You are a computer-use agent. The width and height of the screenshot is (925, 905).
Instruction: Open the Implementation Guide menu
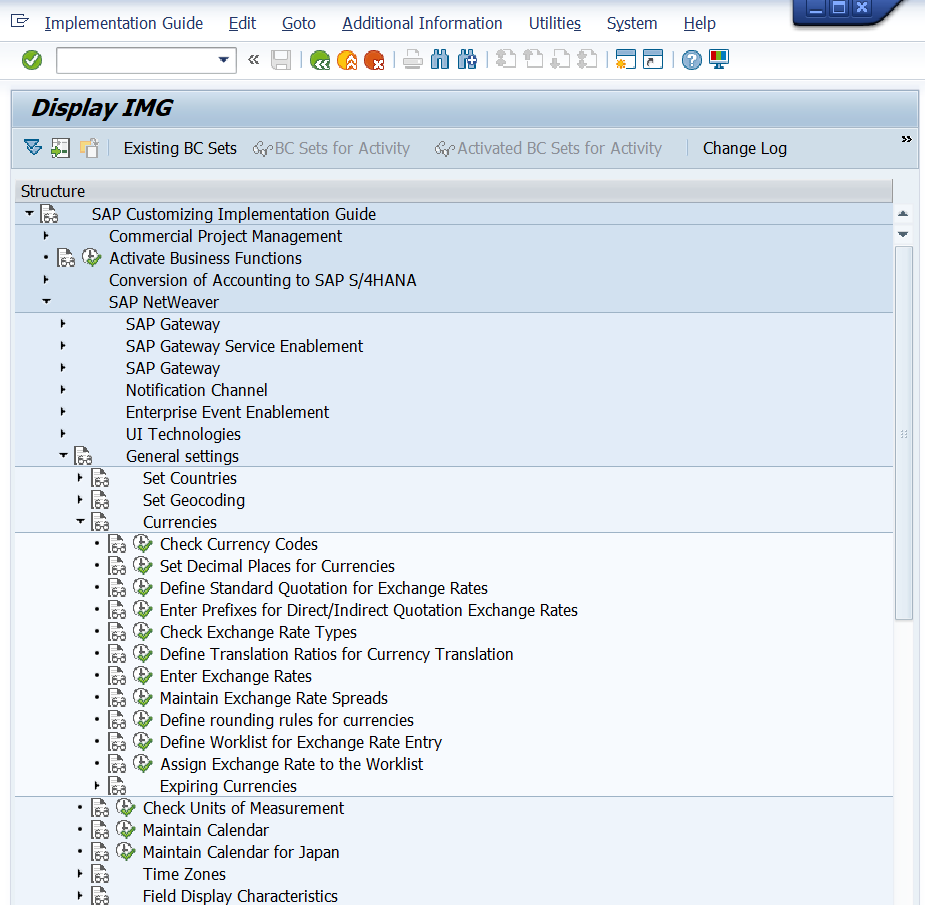tap(124, 24)
